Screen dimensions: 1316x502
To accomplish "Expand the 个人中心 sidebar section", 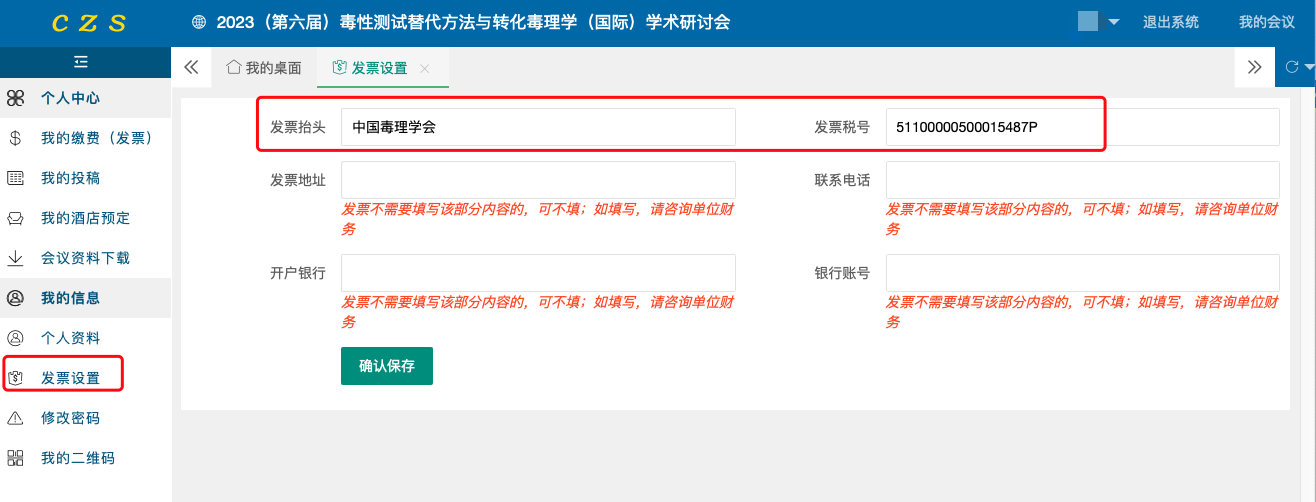I will click(x=70, y=98).
